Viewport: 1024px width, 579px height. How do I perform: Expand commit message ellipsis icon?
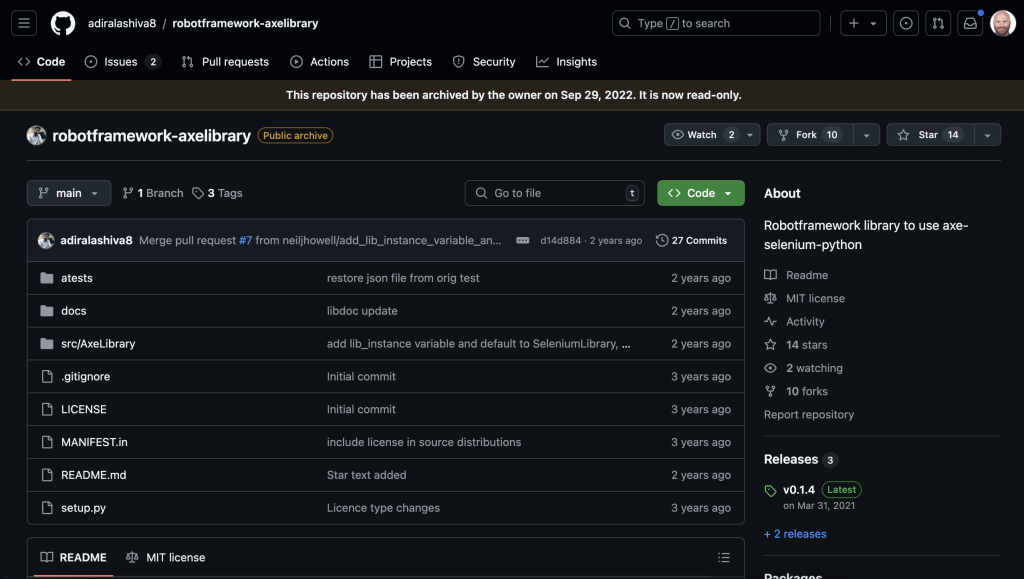point(522,240)
